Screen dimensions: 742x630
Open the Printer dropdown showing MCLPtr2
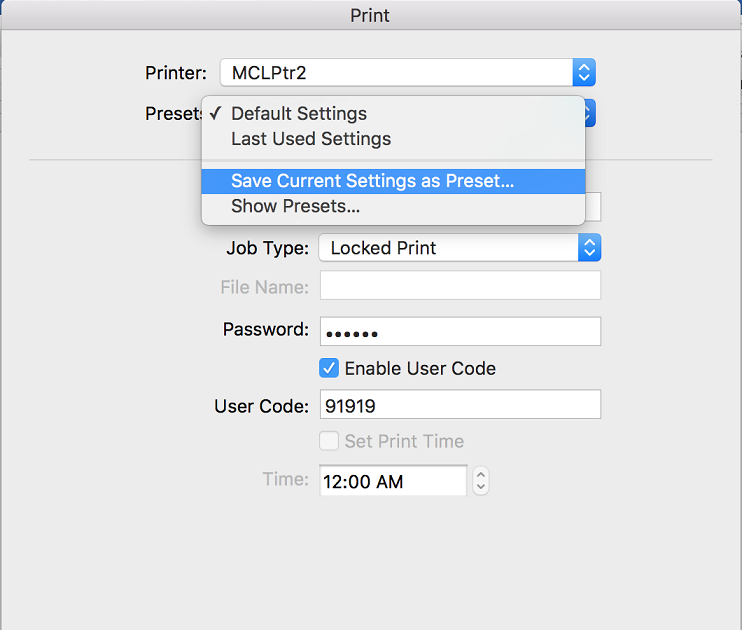point(407,72)
